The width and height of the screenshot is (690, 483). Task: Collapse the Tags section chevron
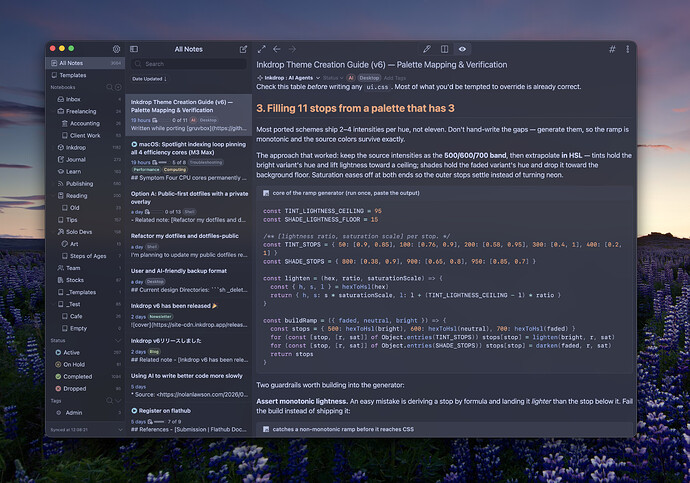(x=118, y=401)
